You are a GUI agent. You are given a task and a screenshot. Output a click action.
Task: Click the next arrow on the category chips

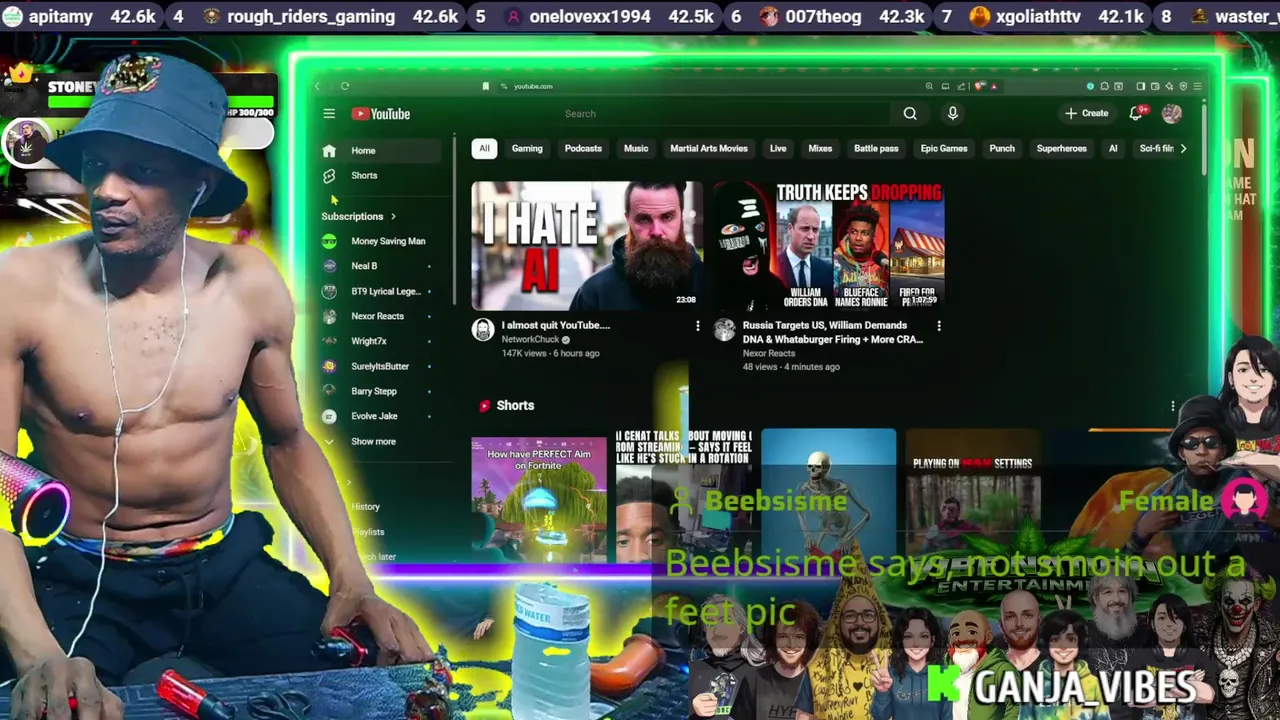coord(1183,148)
